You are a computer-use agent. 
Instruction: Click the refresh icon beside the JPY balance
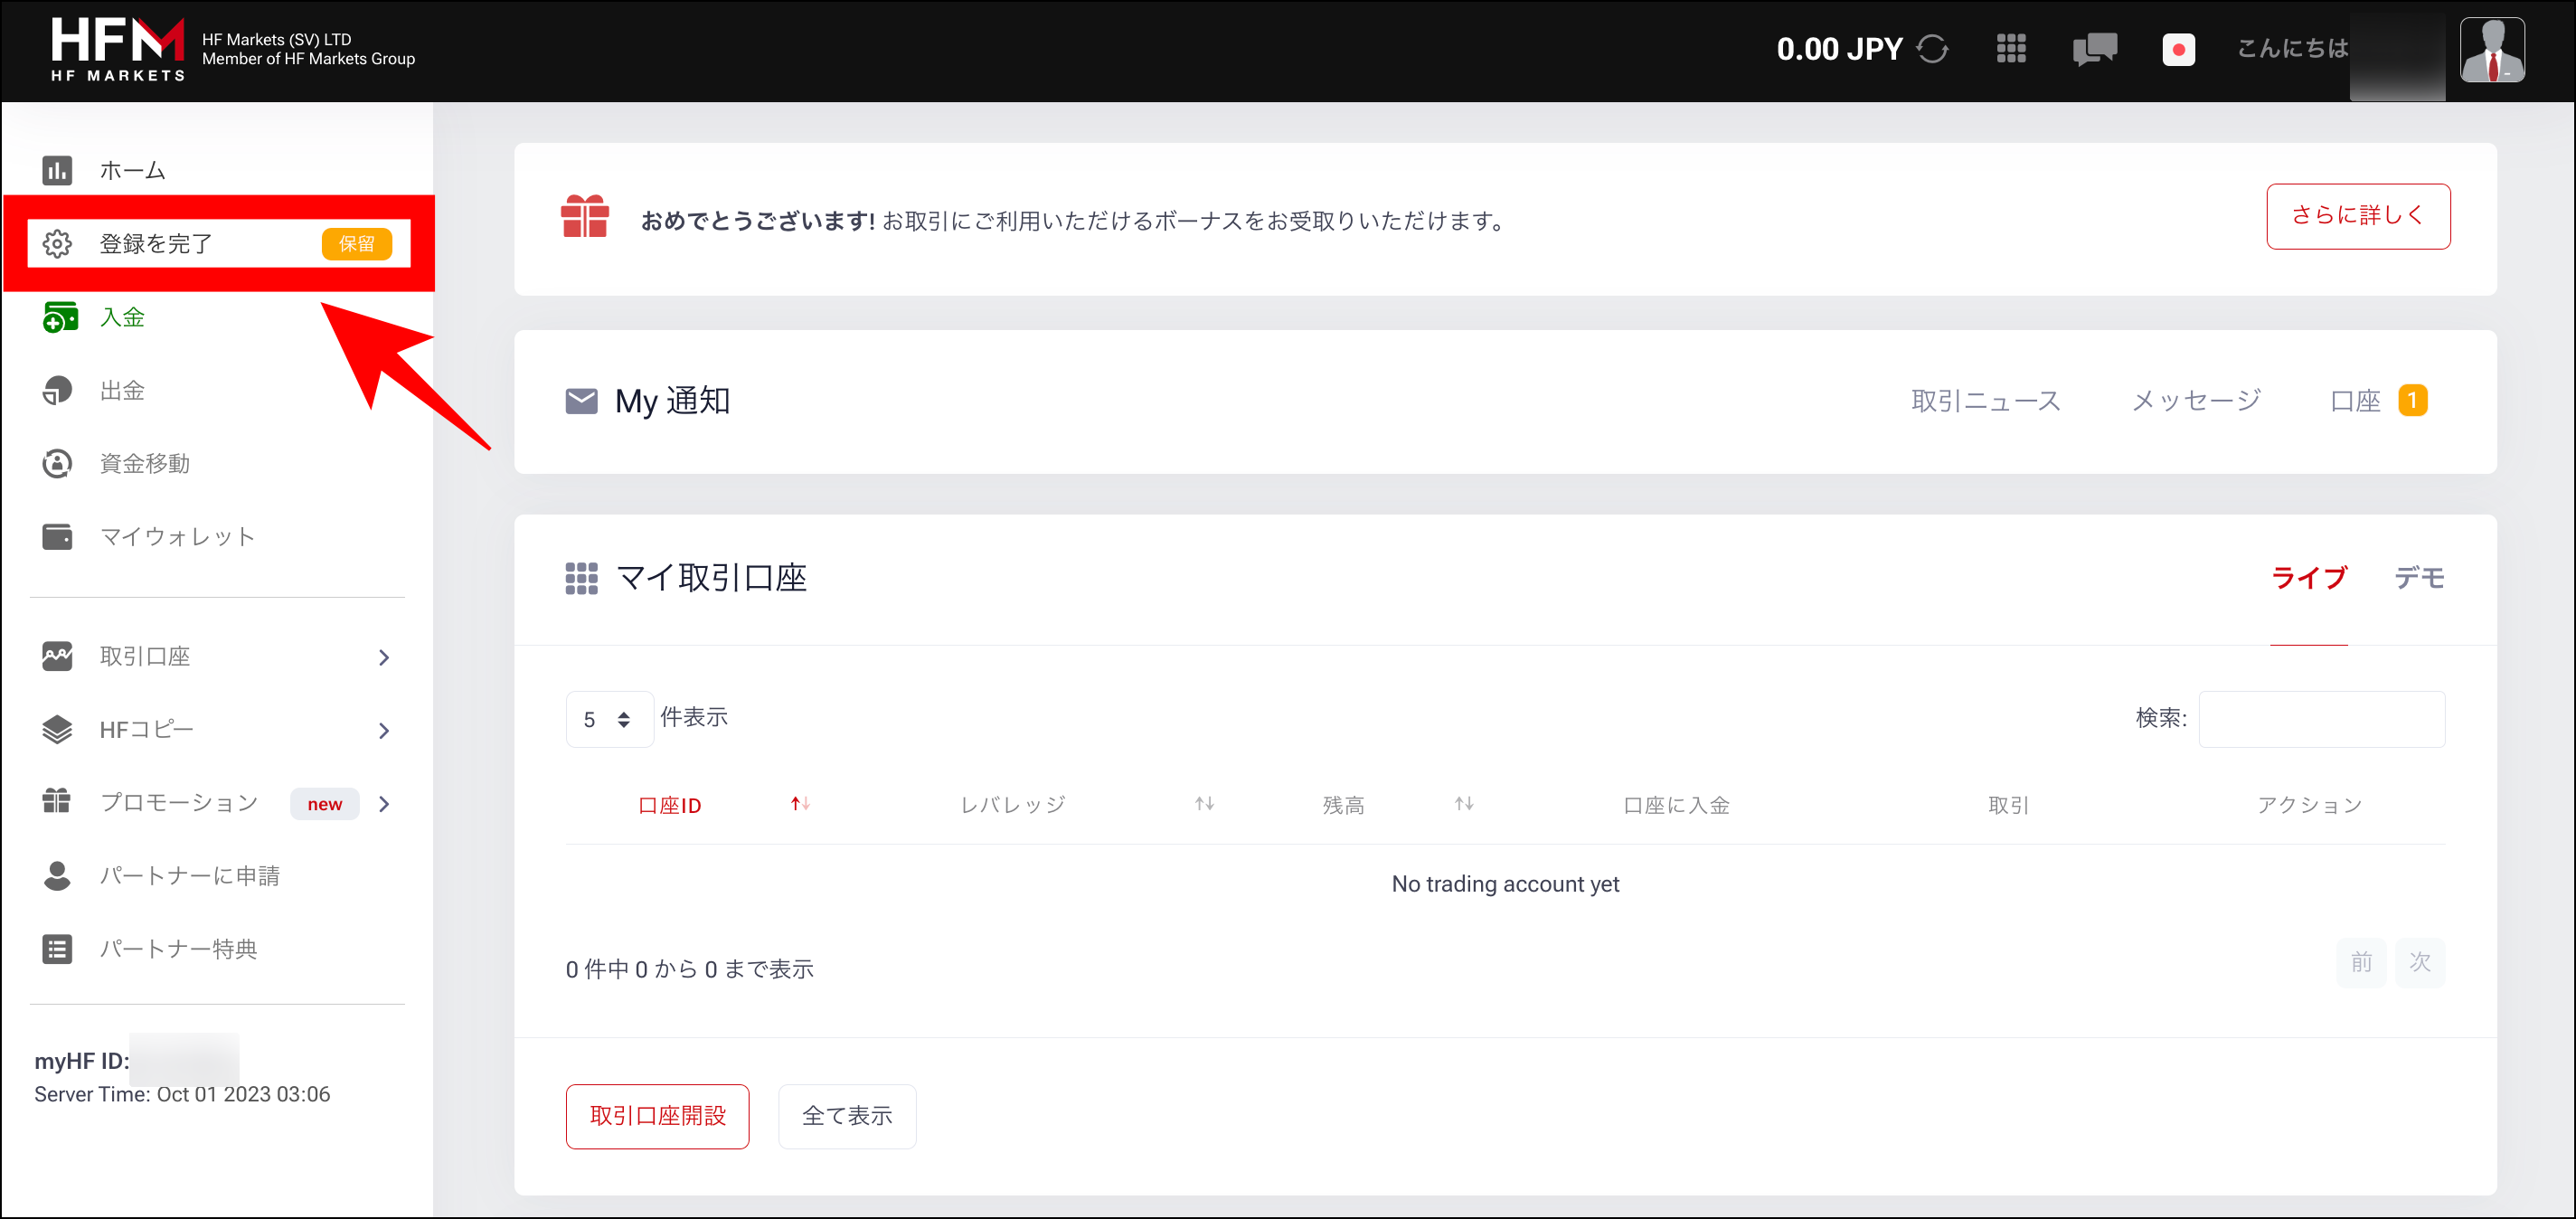(1933, 48)
